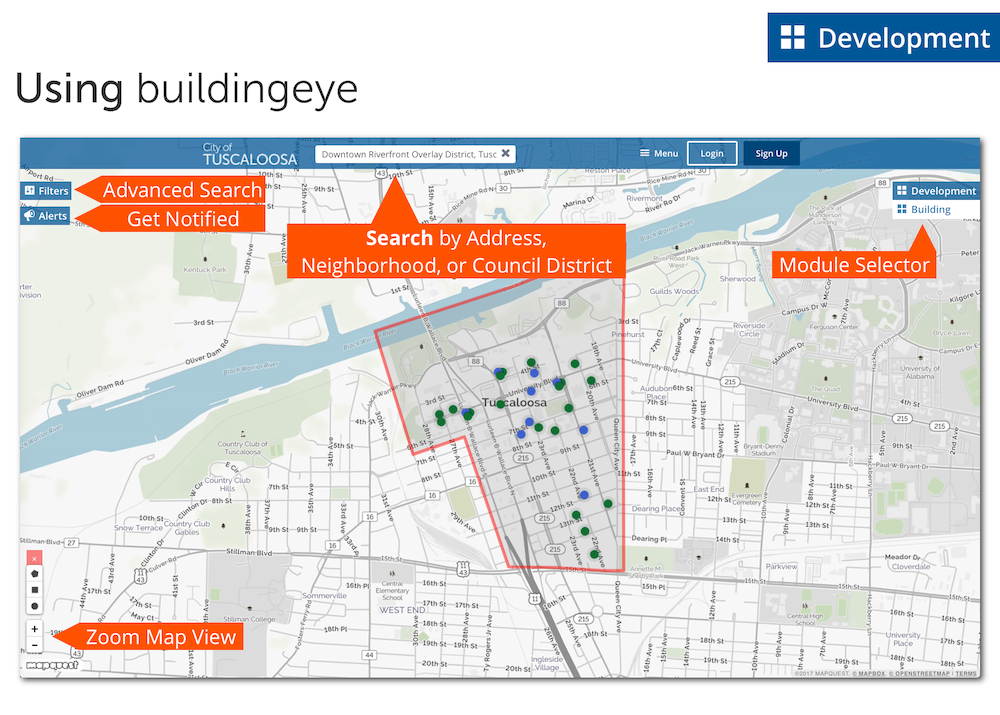Click the City of Tuscaloosa logo
Screen dimensions: 1000x715
pos(250,154)
